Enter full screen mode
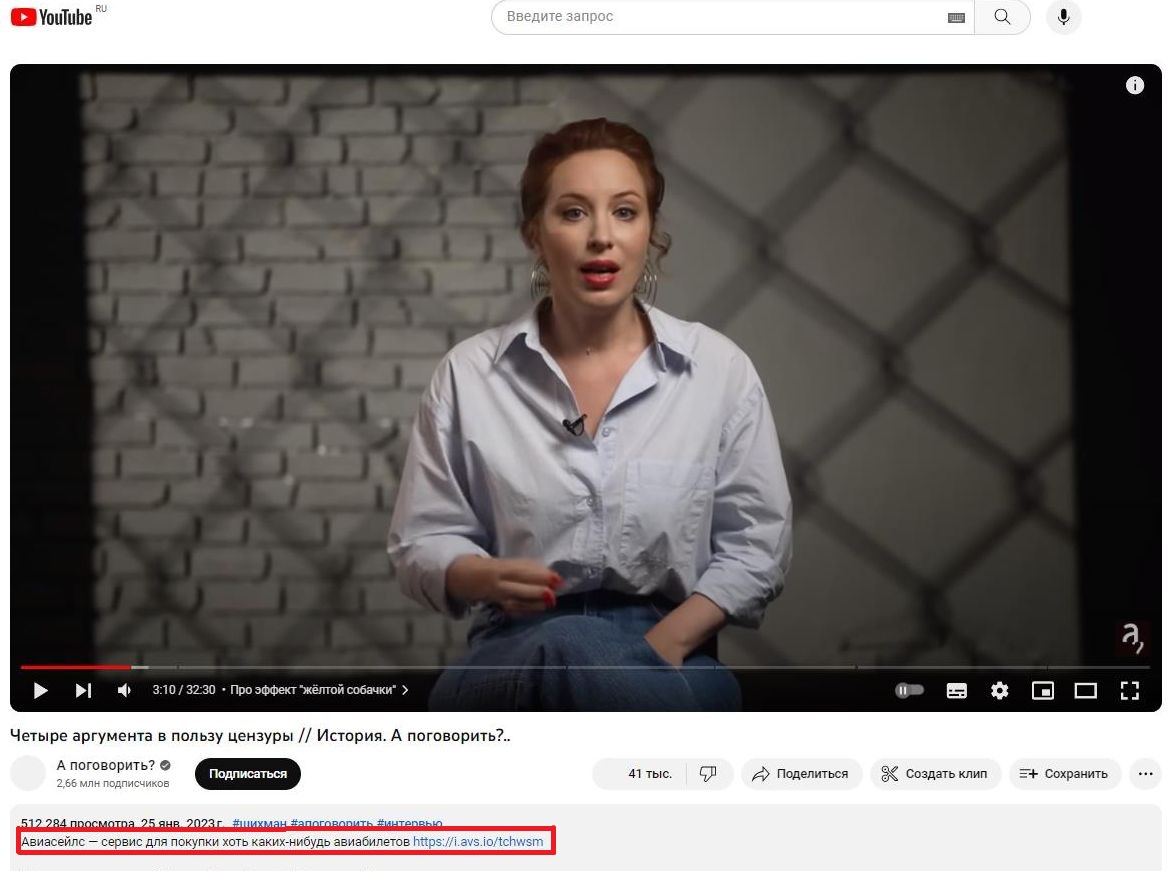The width and height of the screenshot is (1171, 871). point(1129,690)
